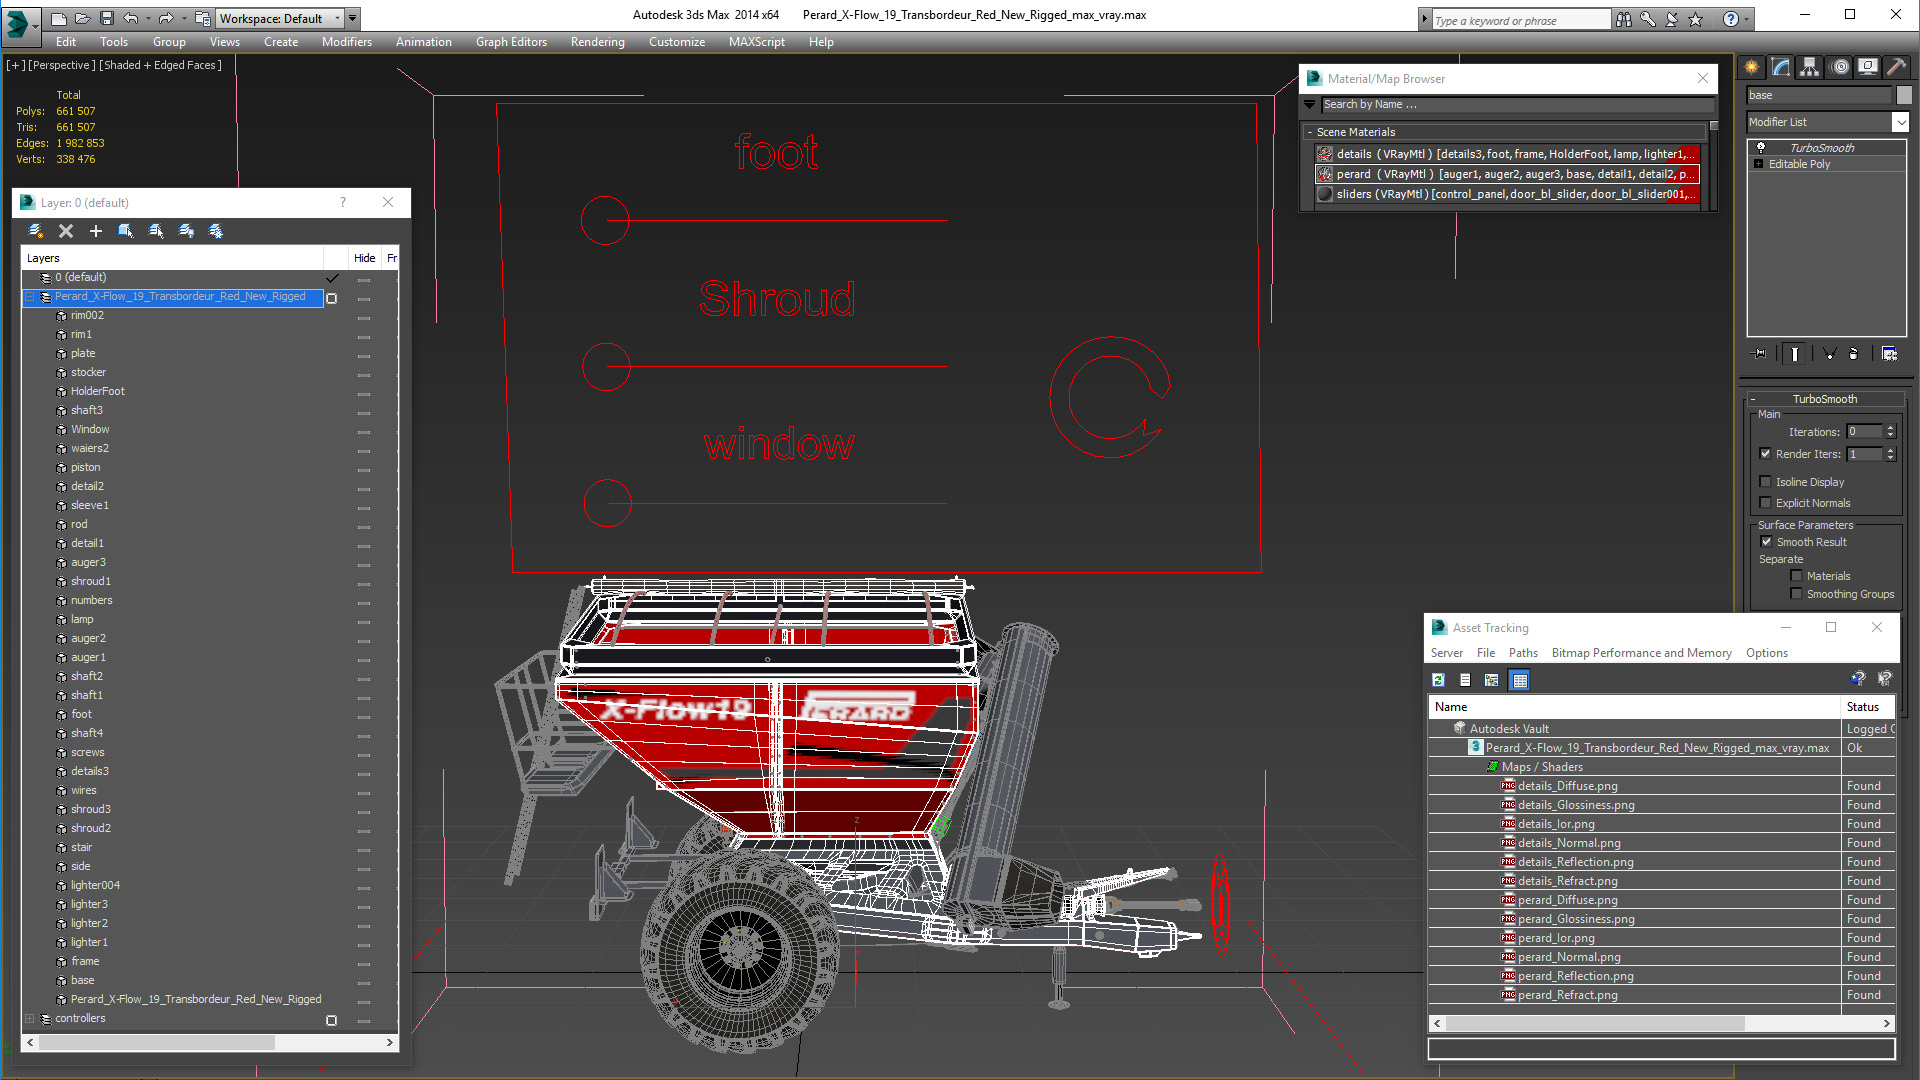Image resolution: width=1920 pixels, height=1080 pixels.
Task: Click the Perspective viewport label
Action: click(62, 65)
